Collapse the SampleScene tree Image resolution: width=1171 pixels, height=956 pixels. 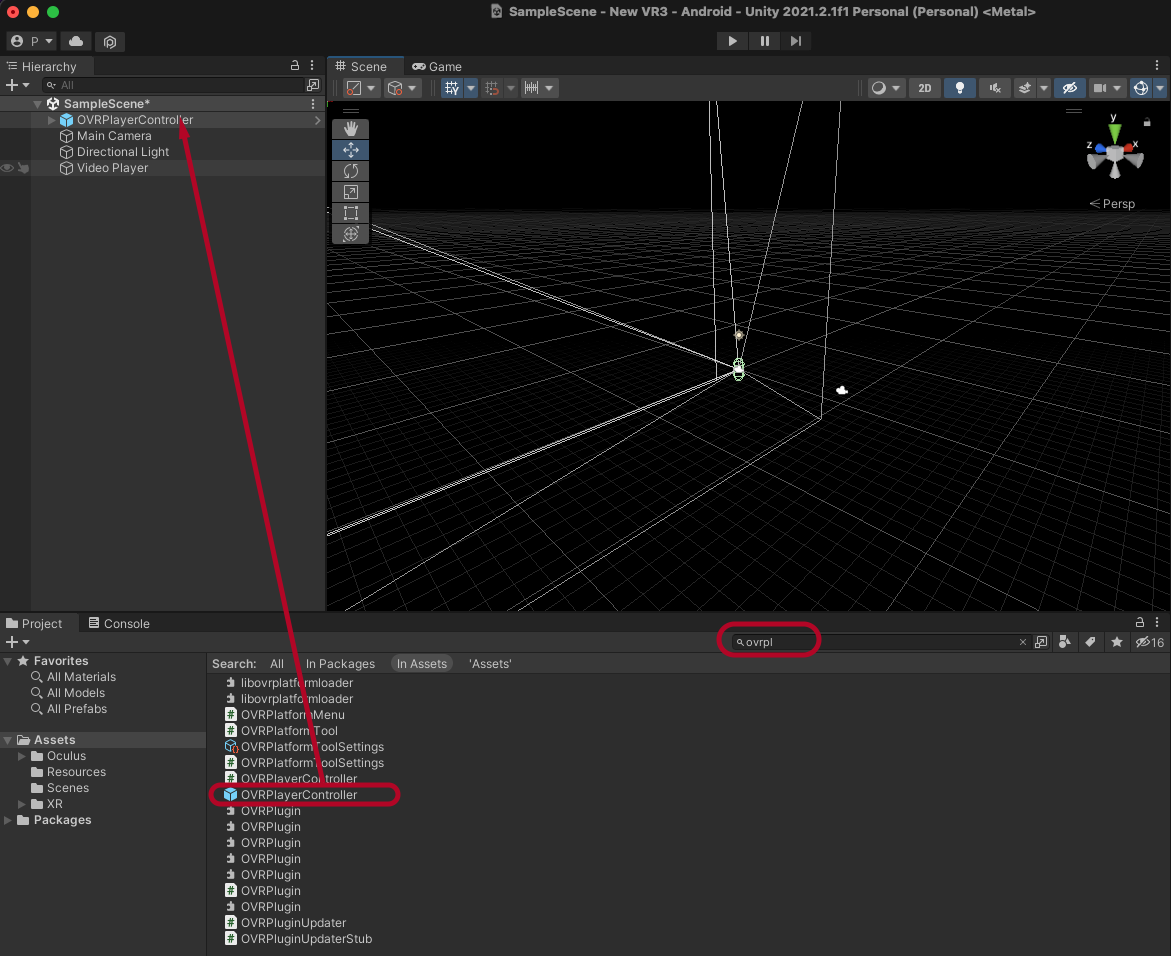[38, 104]
